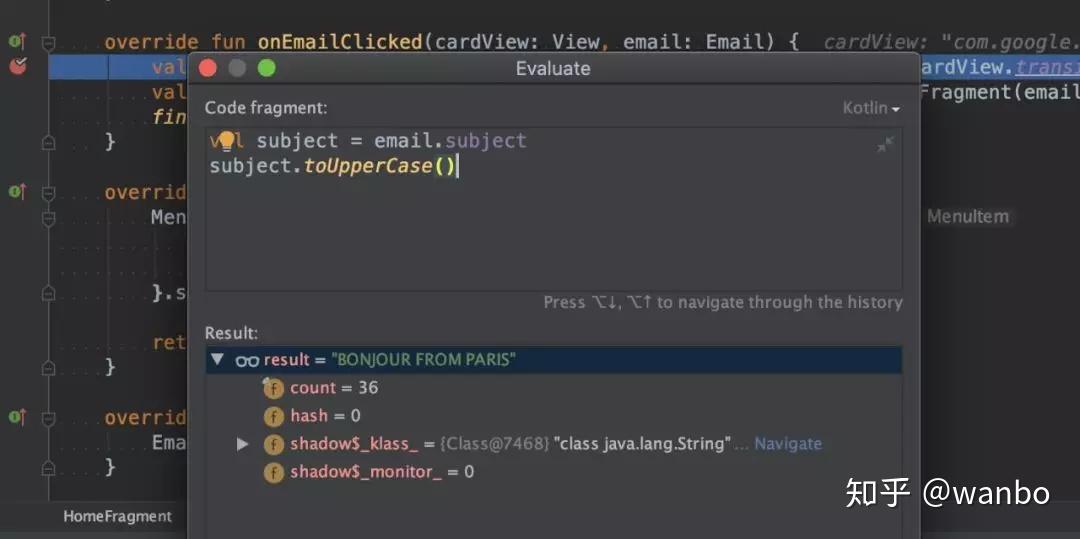
Task: Click override gutter icon beside onEmailClicked
Action: tap(17, 42)
